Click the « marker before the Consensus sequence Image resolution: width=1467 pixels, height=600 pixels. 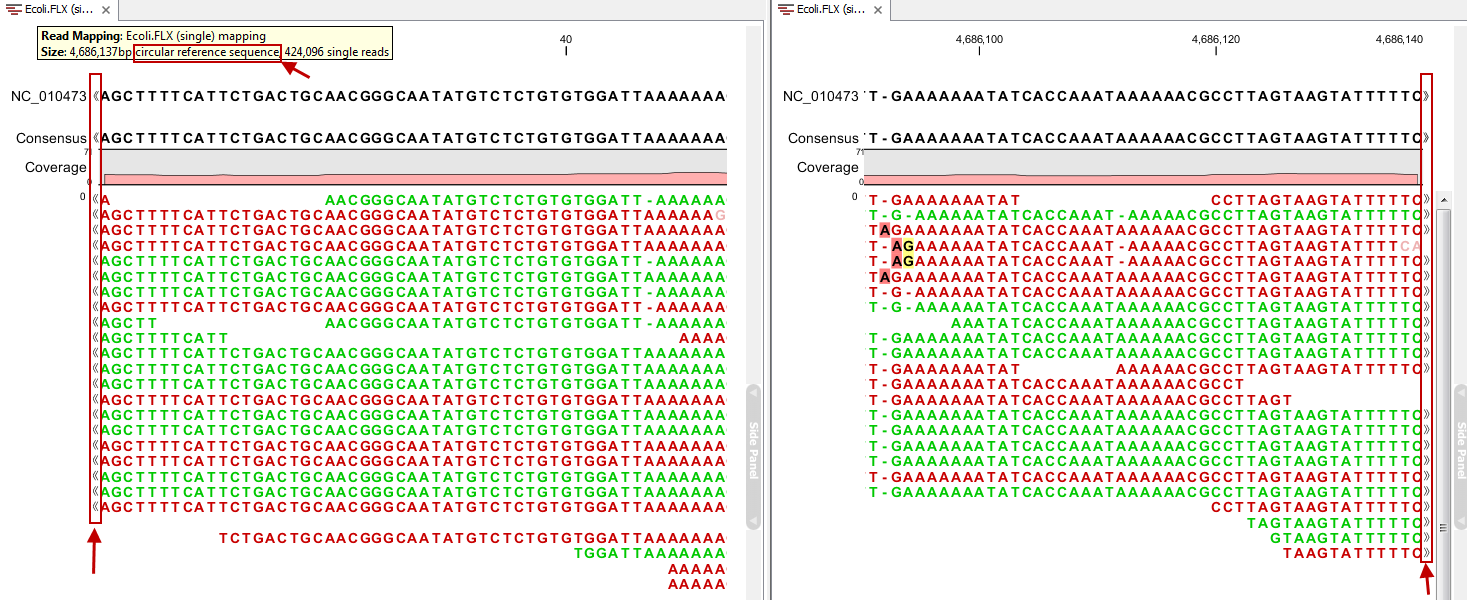(x=97, y=137)
